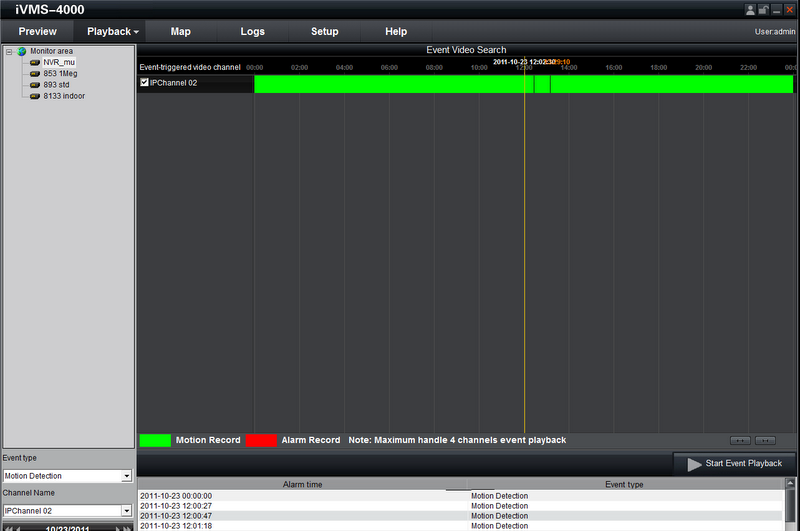
Task: Click the 2011-10-23 timestamp above the playhead
Action: pyautogui.click(x=524, y=62)
